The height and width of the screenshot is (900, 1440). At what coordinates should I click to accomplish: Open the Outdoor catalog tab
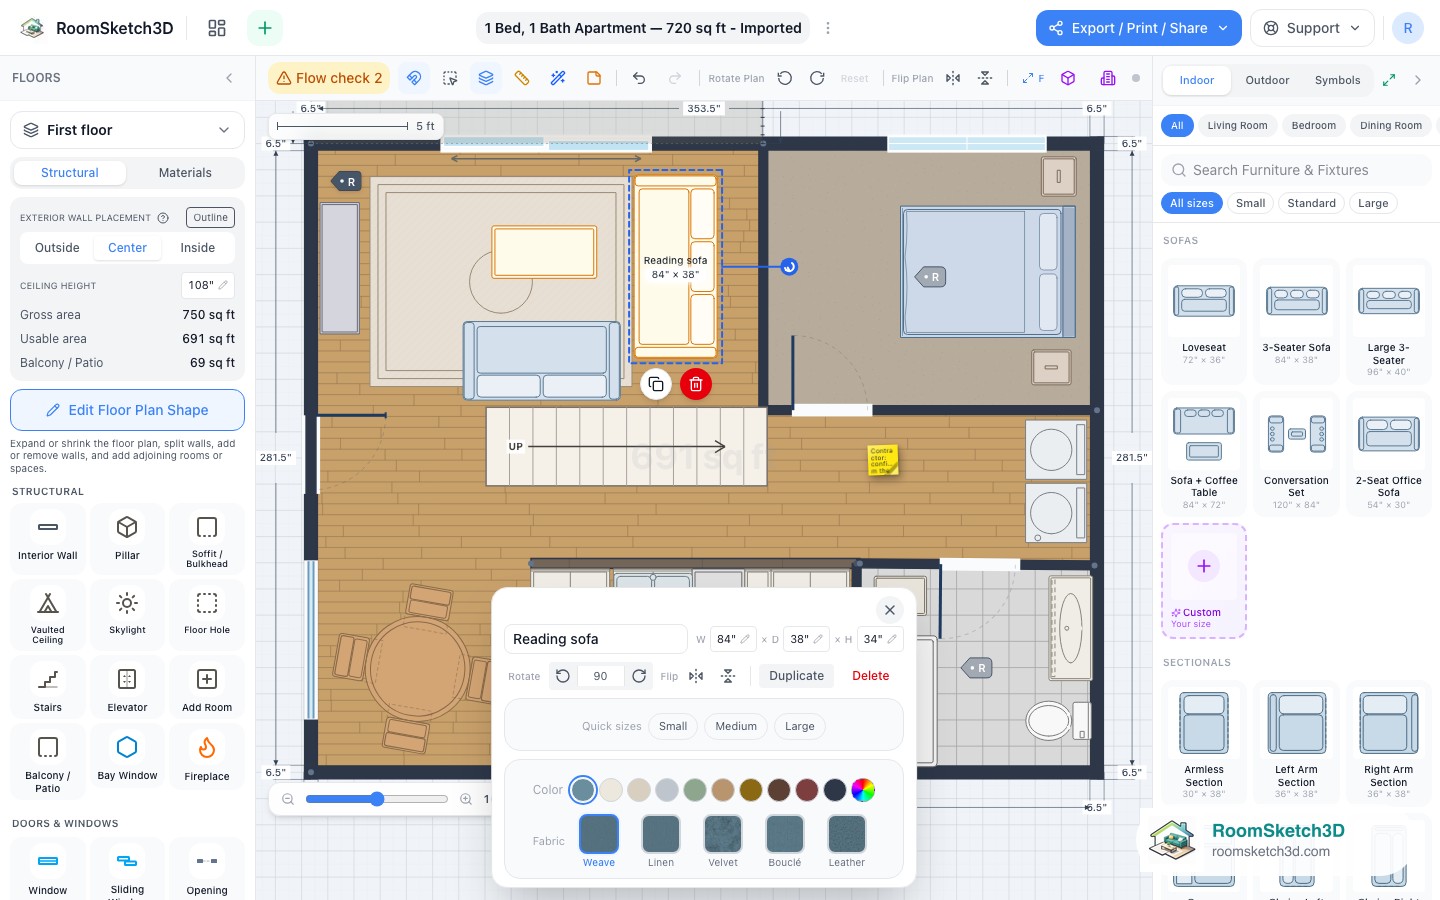[x=1267, y=80]
